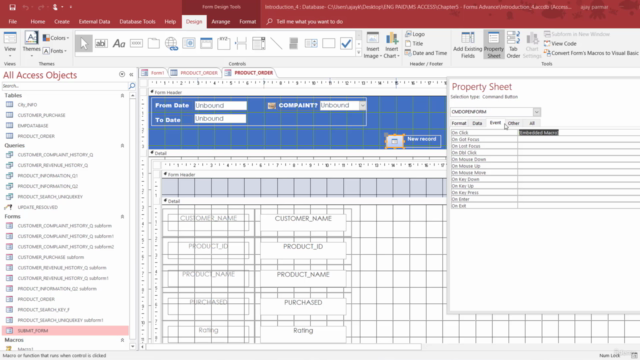
Task: Collapse the Queries group
Action: click(x=122, y=146)
